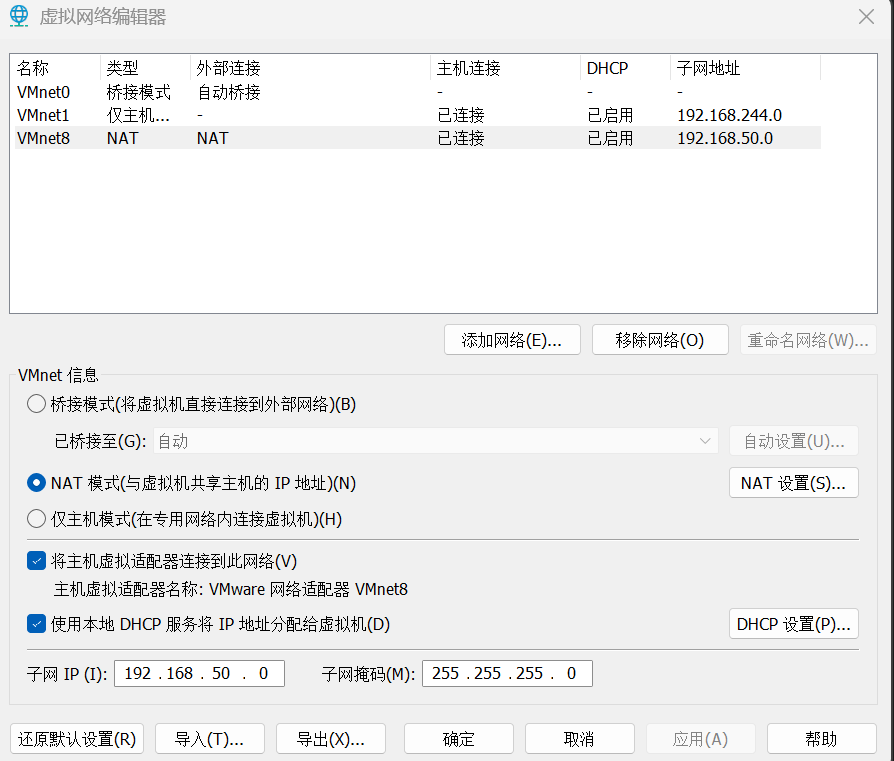The width and height of the screenshot is (894, 761).
Task: Toggle 使用本地 DHCP 服务 checkbox
Action: (36, 624)
